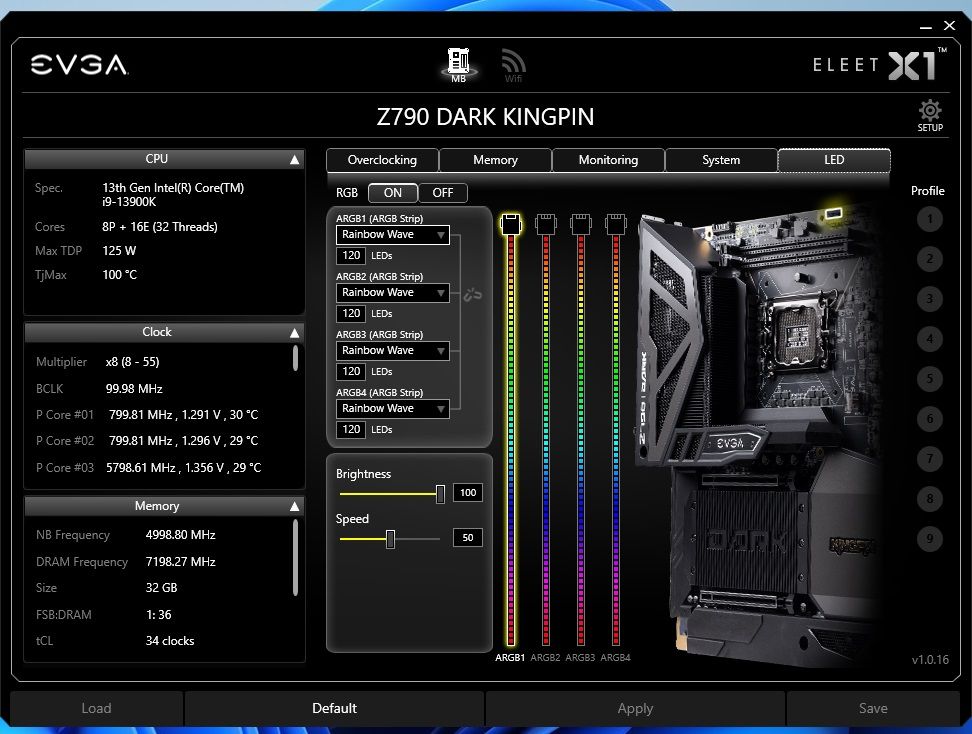Select the Wifi icon

513,66
